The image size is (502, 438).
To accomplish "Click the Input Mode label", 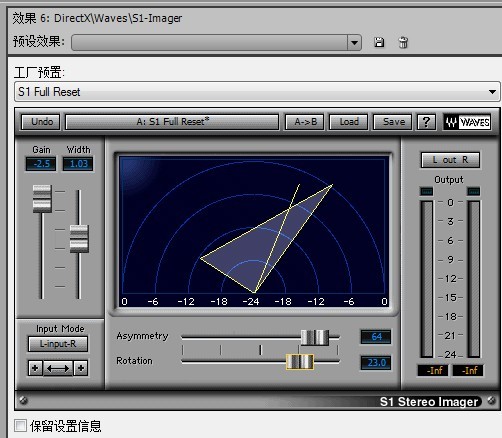I will [60, 329].
